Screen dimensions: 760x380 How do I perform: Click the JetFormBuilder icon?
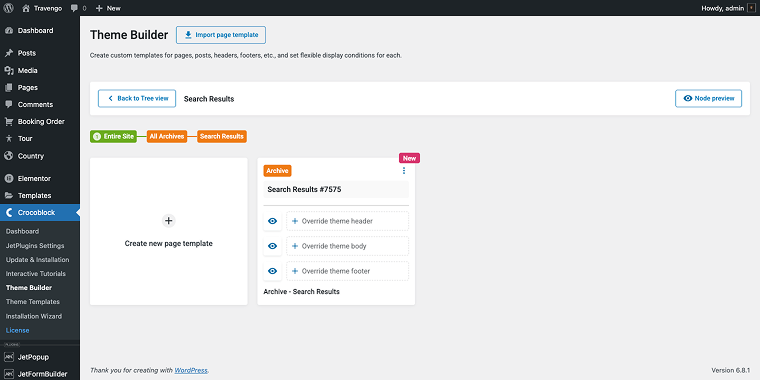(x=9, y=374)
